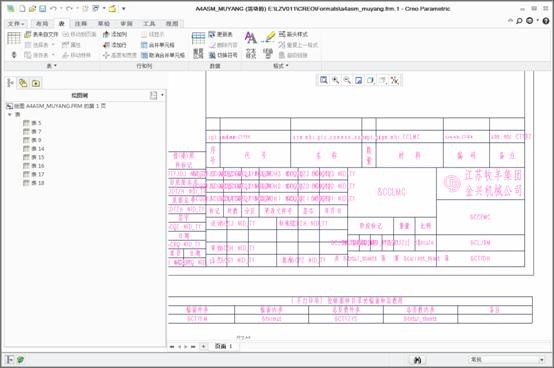Switch to the 工具 ribbon tab
This screenshot has width=554, height=368.
click(149, 24)
